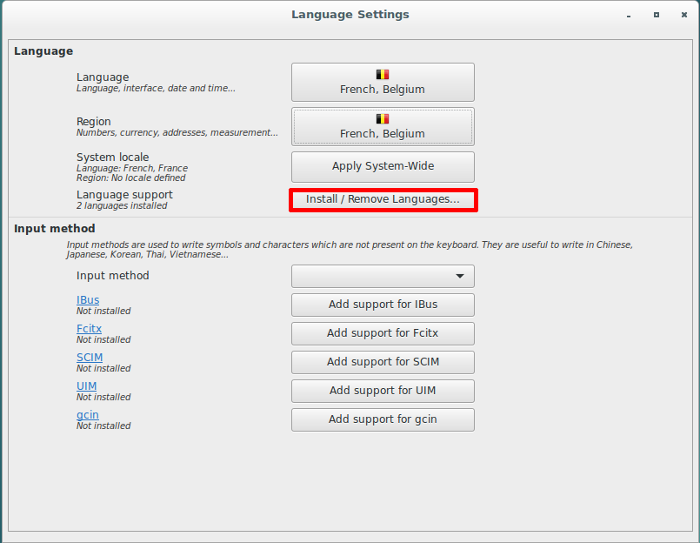Viewport: 700px width, 543px height.
Task: Click the Belgian flag on Region button
Action: click(382, 119)
